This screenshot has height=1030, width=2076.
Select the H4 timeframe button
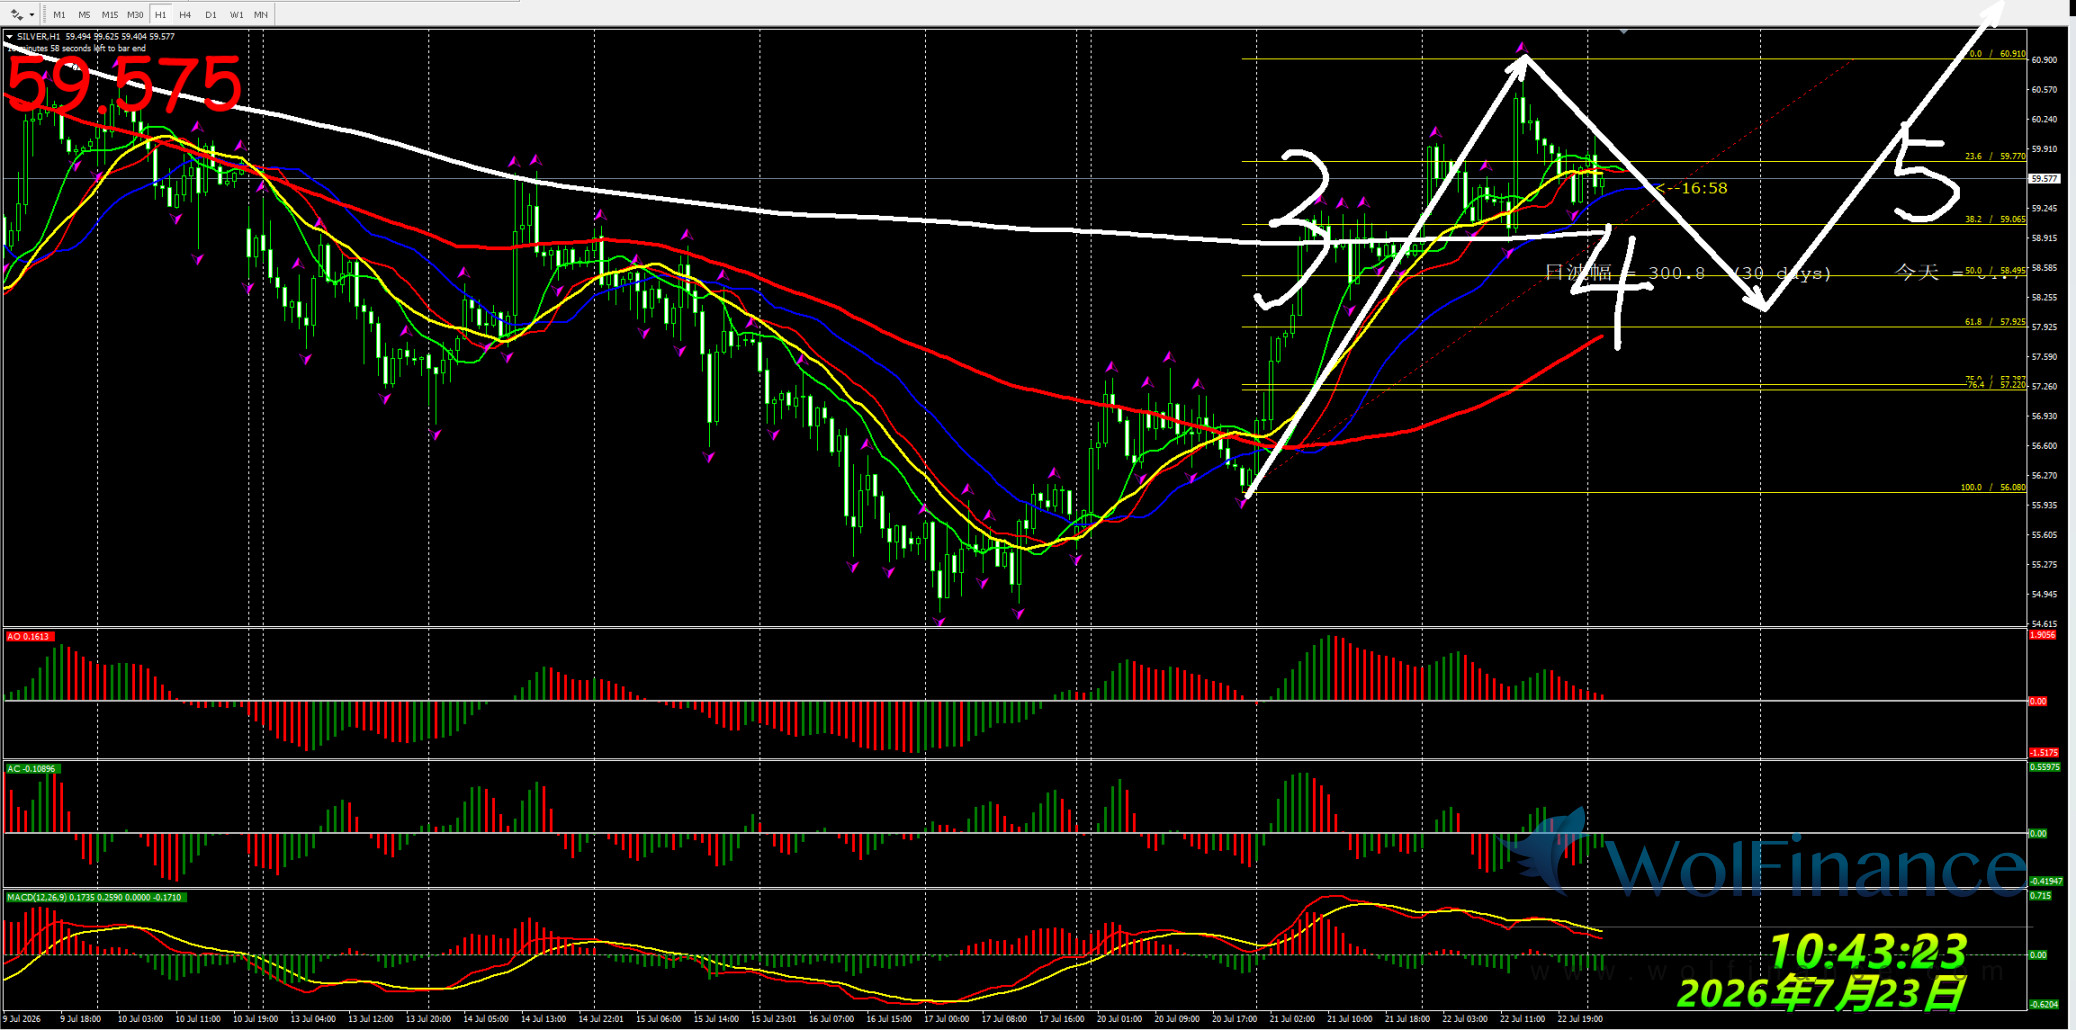click(185, 14)
